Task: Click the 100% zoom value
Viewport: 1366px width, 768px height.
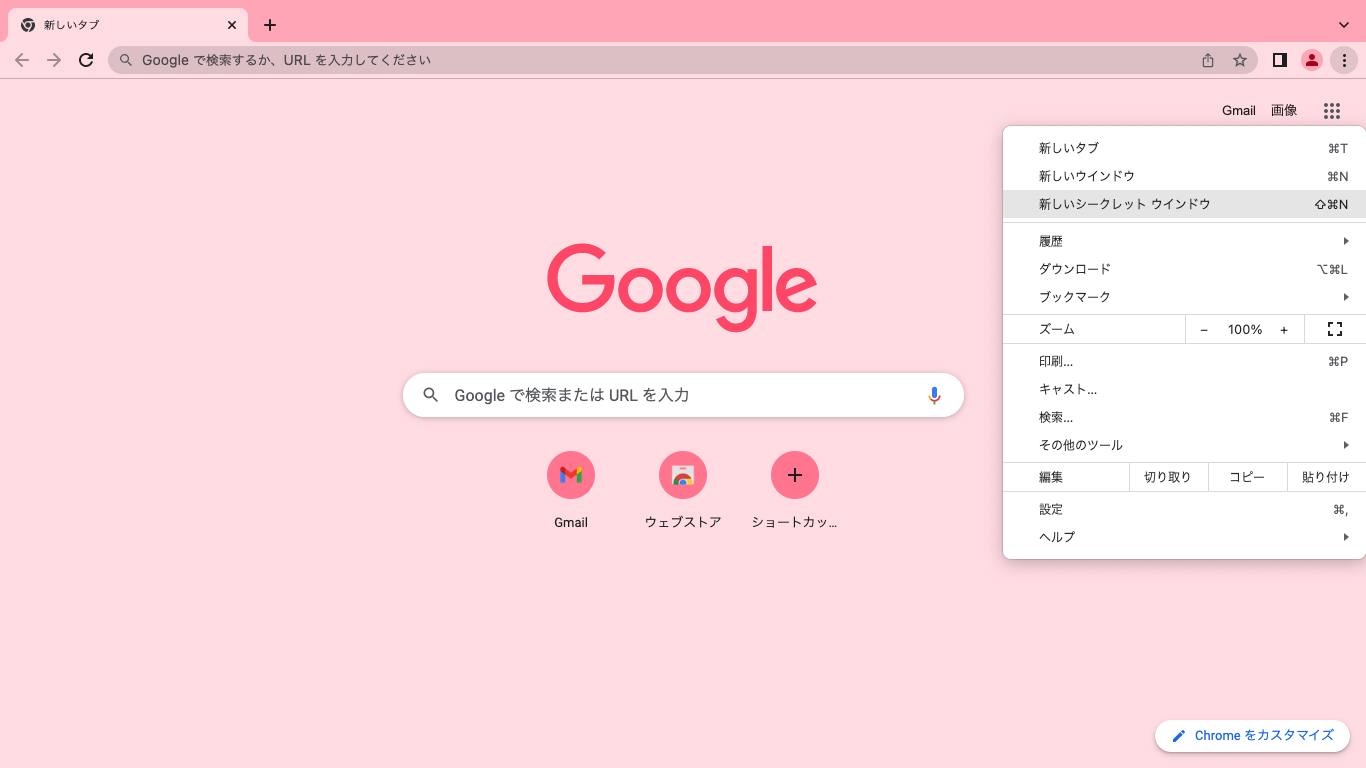Action: point(1245,329)
